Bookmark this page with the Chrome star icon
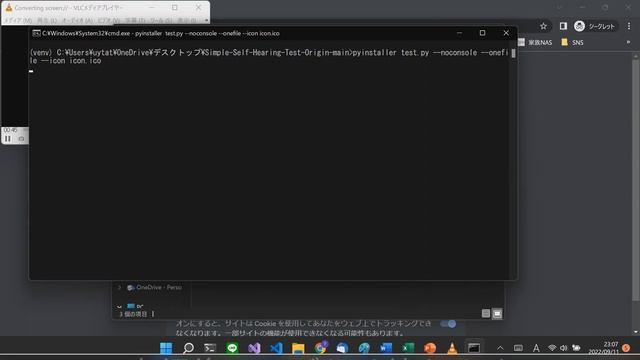This screenshot has height=360, width=640. pyautogui.click(x=543, y=26)
